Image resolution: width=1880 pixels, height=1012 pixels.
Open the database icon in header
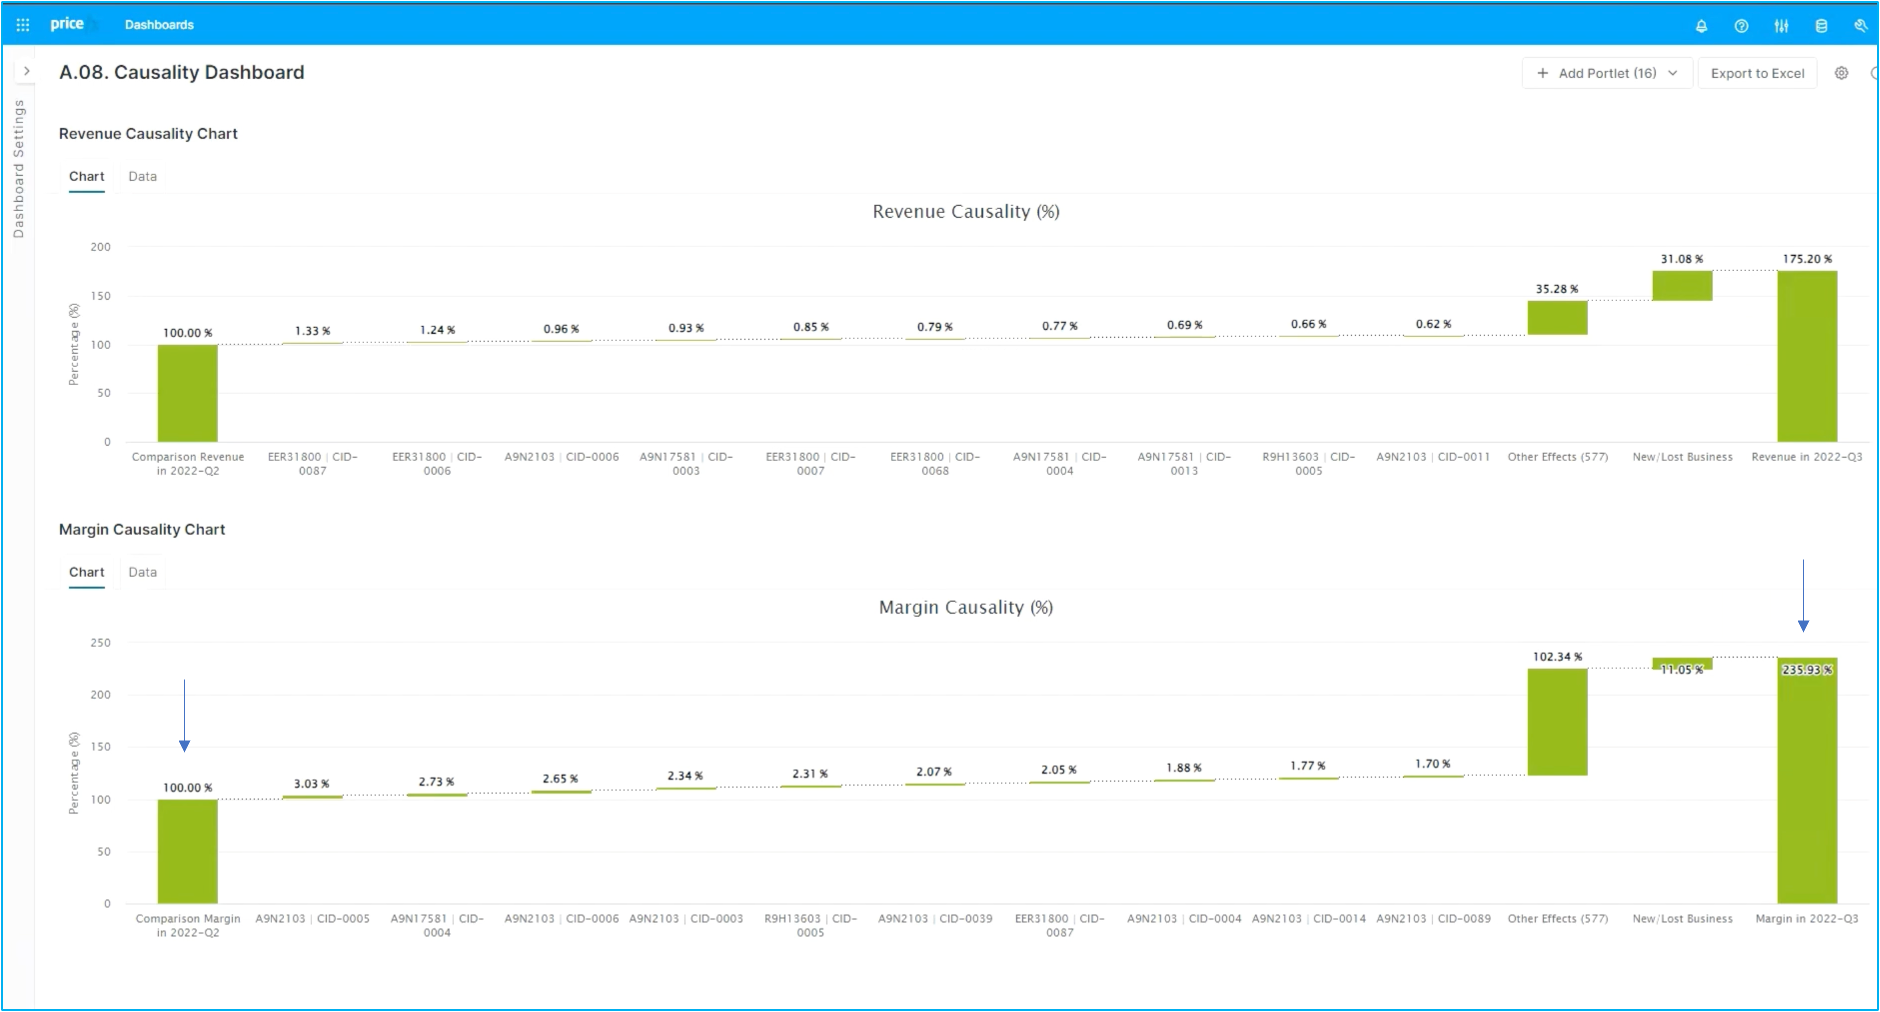(x=1821, y=26)
